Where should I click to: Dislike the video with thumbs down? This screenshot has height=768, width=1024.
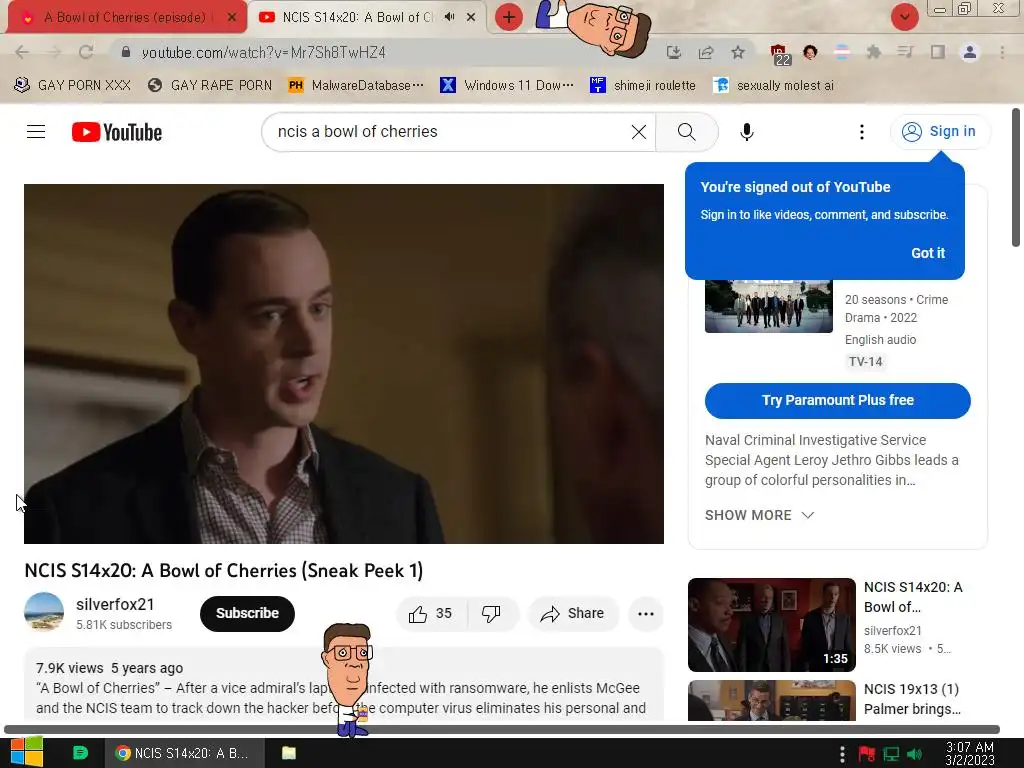pyautogui.click(x=491, y=613)
